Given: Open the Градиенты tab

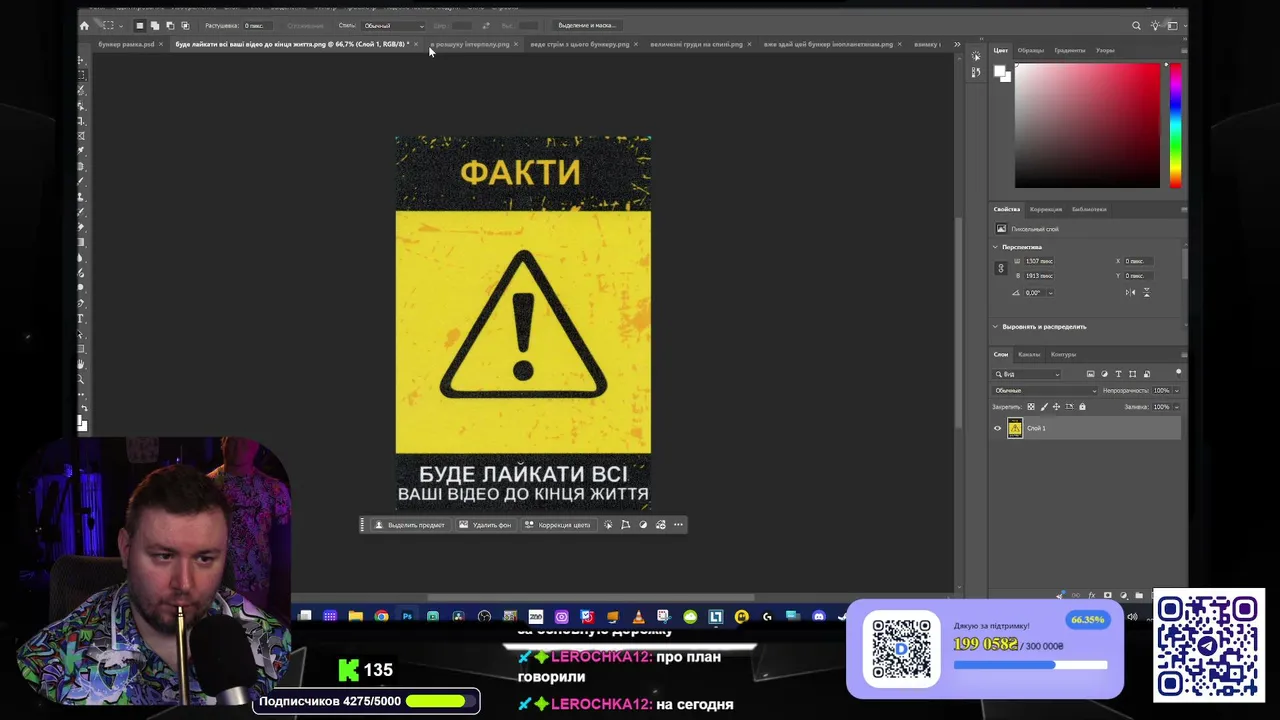Looking at the screenshot, I should [x=1069, y=50].
